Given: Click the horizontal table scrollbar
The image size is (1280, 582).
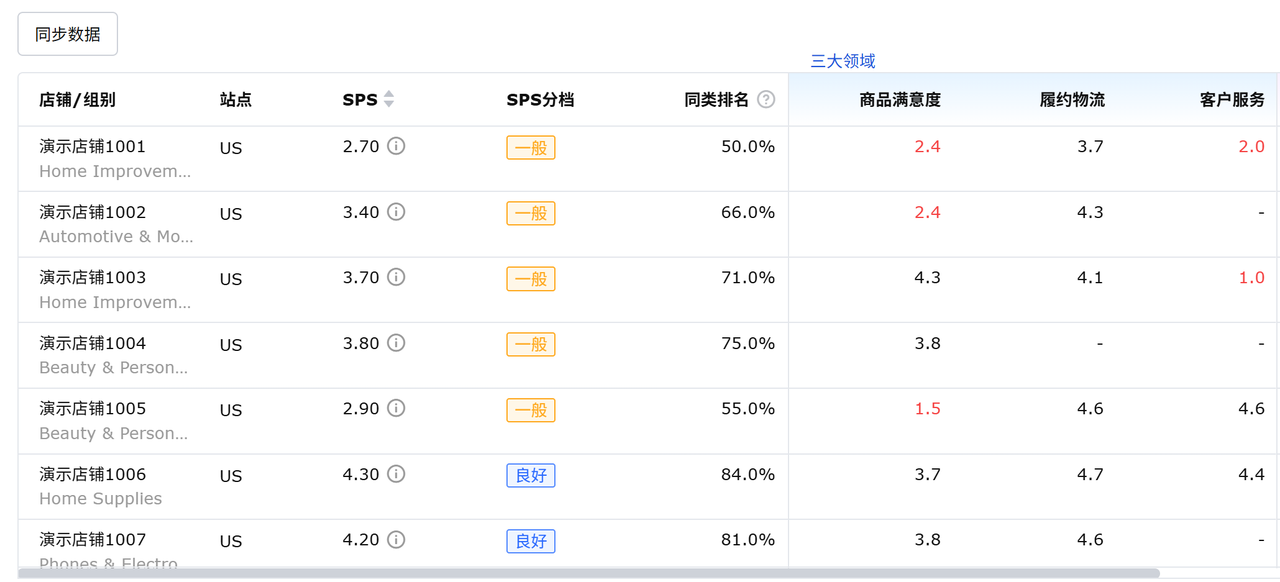Looking at the screenshot, I should coord(589,574).
